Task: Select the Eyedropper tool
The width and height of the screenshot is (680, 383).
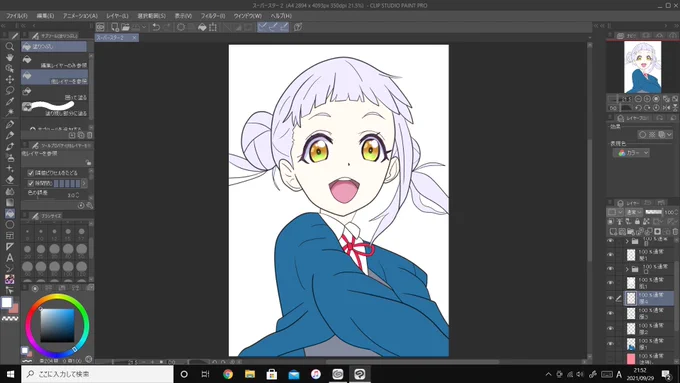Action: (x=10, y=101)
